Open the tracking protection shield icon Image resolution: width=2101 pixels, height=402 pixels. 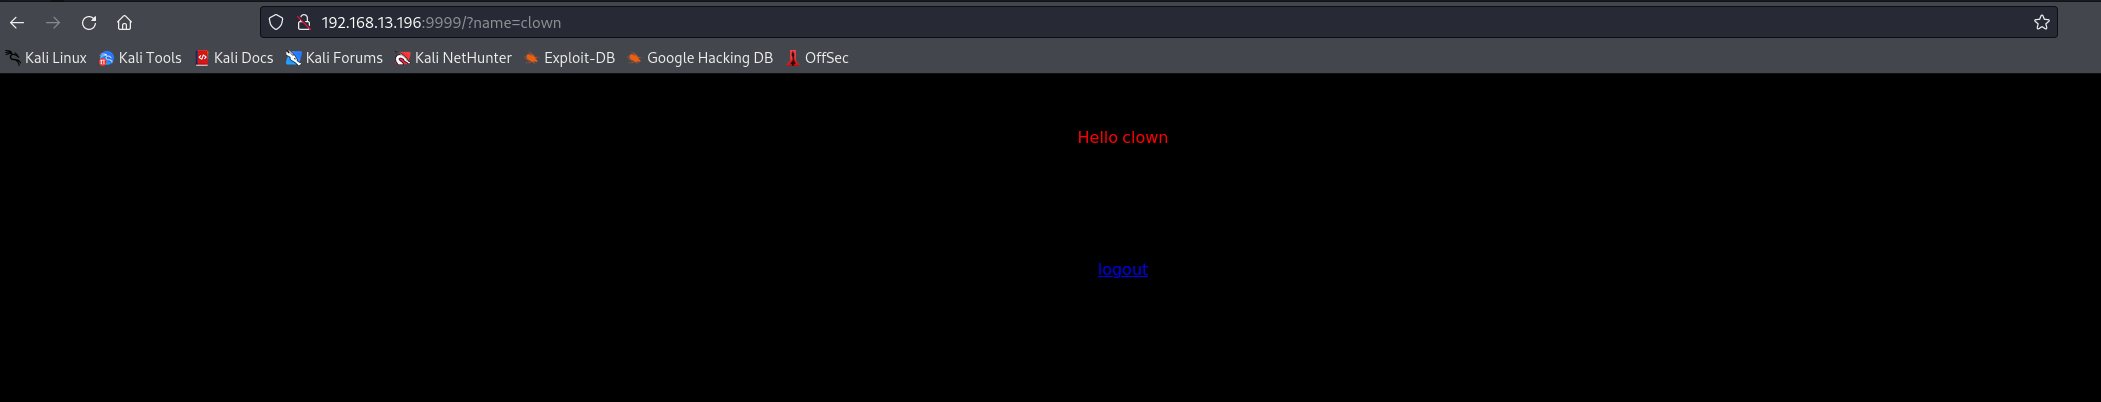pos(276,22)
